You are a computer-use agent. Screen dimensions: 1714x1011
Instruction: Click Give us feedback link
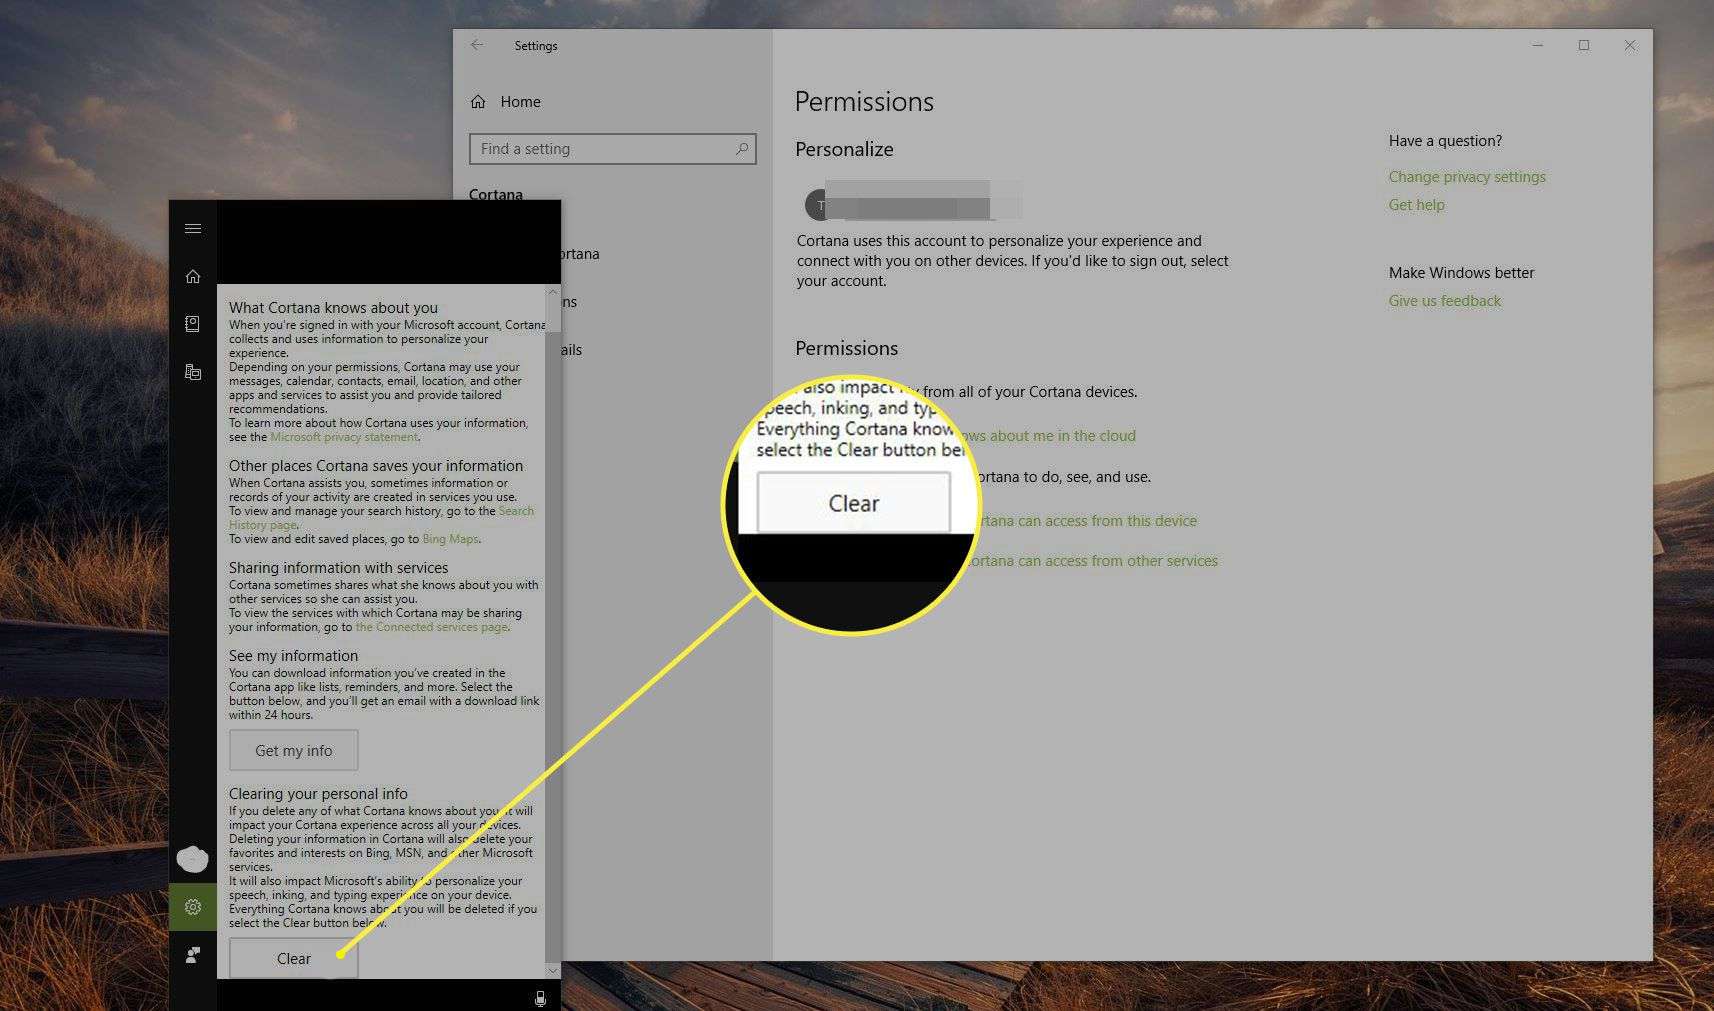point(1445,301)
